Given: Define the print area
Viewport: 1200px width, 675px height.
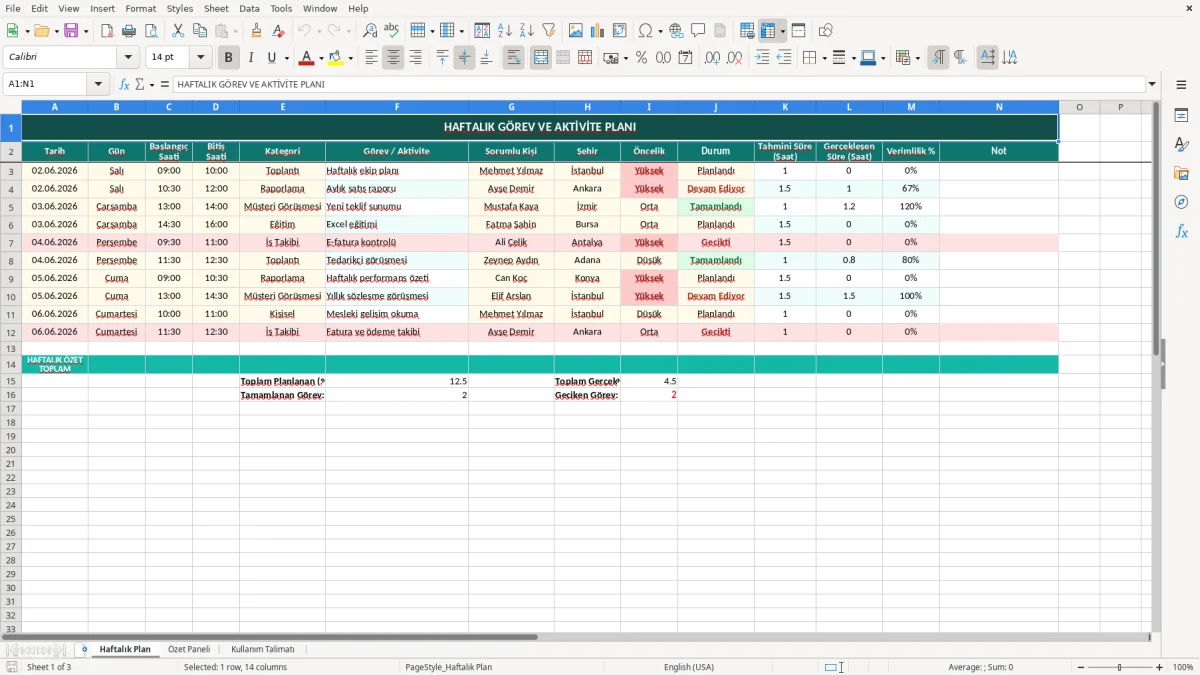Looking at the screenshot, I should pos(747,31).
